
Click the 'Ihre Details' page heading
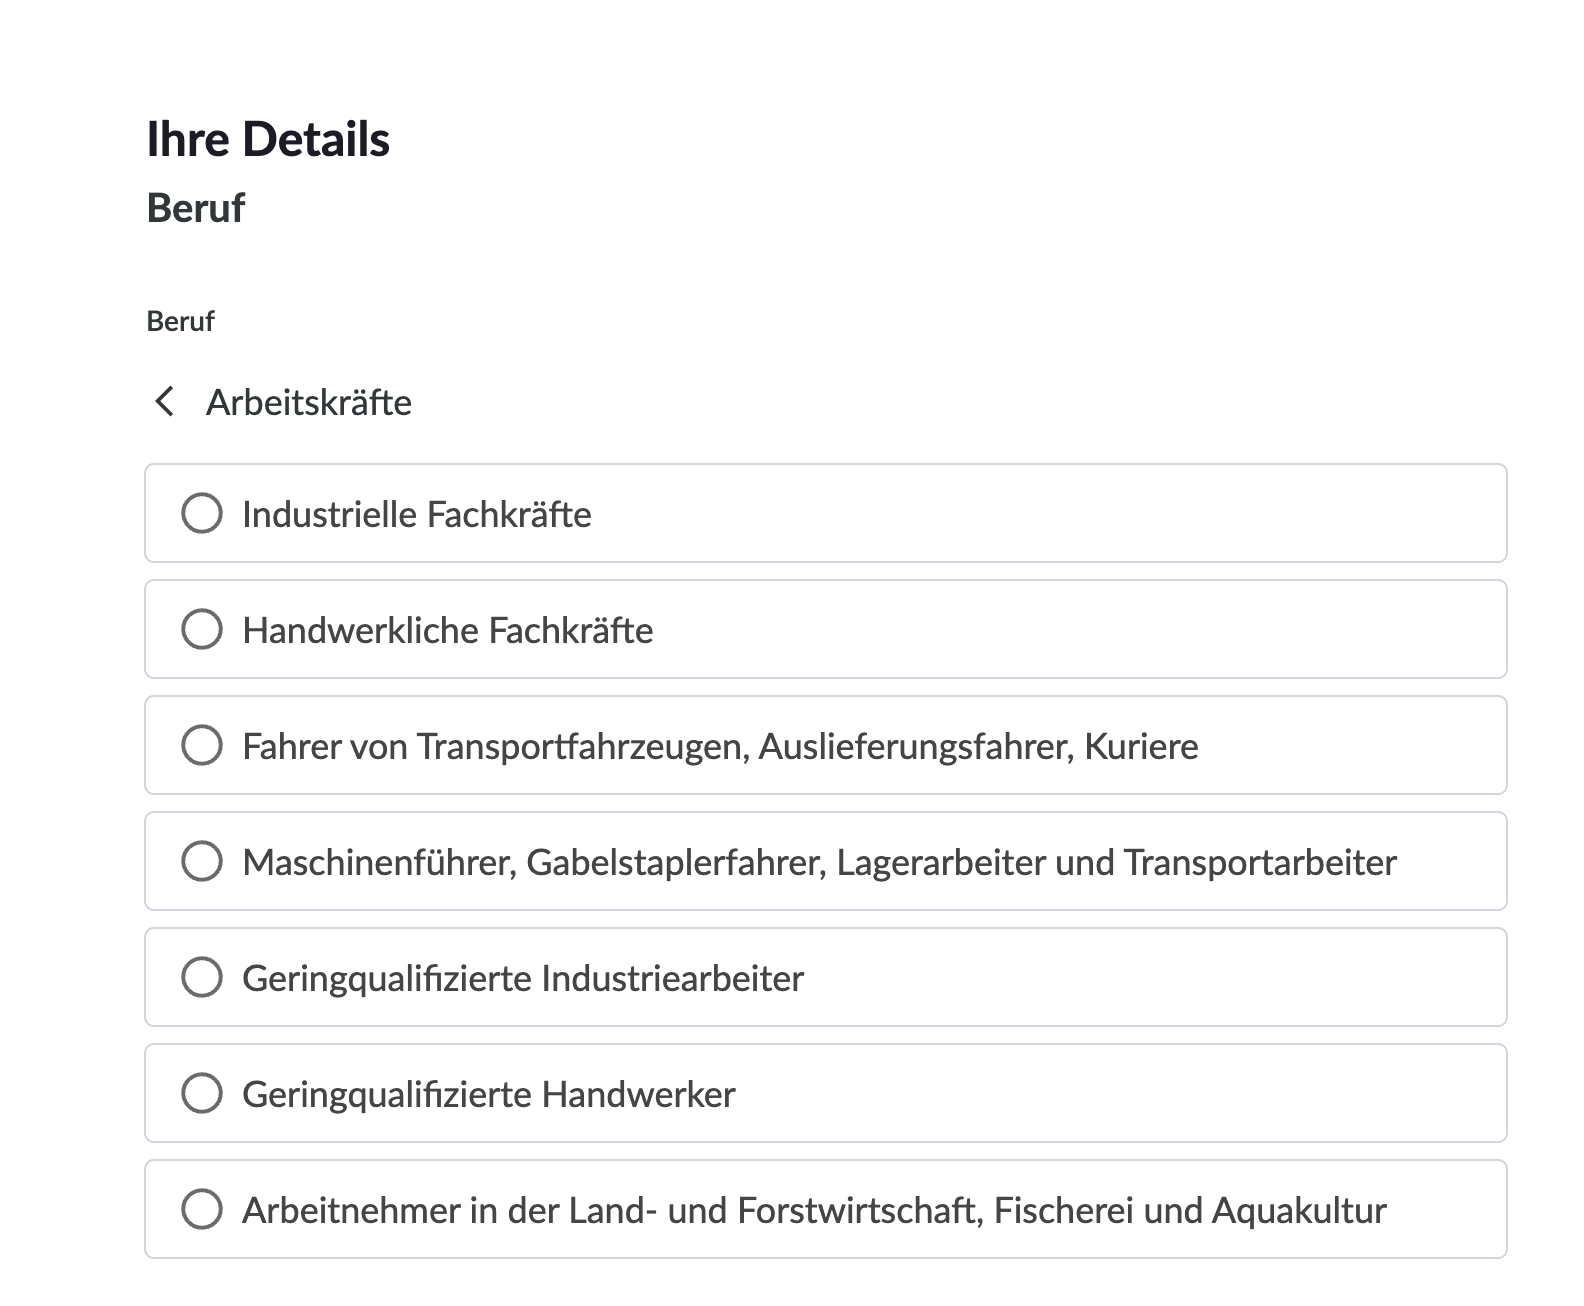pos(268,139)
